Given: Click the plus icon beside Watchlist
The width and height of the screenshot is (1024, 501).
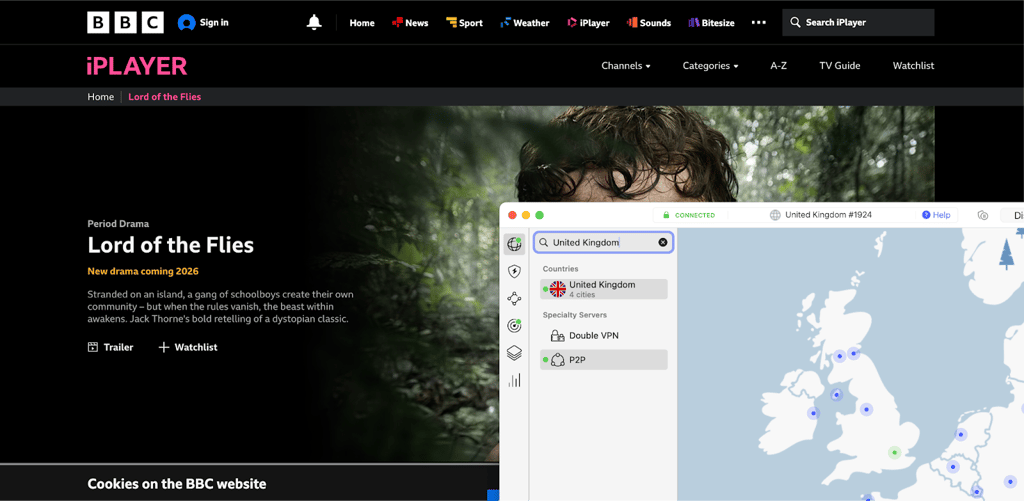Looking at the screenshot, I should tap(164, 347).
